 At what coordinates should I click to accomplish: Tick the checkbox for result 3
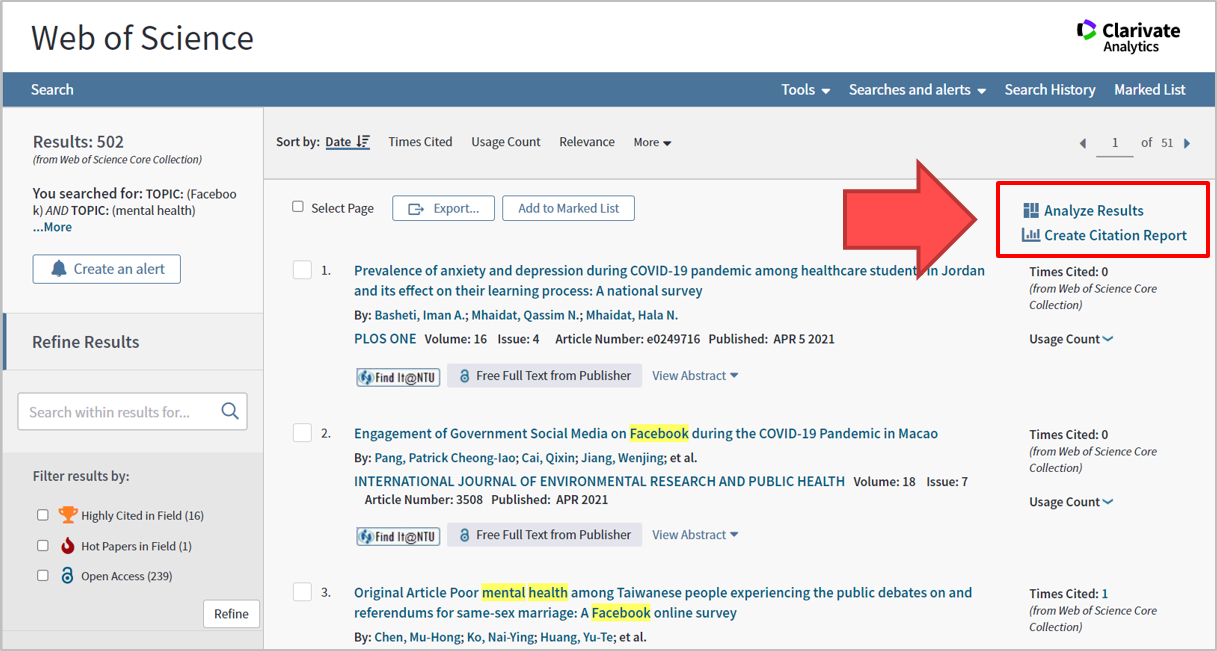click(302, 592)
